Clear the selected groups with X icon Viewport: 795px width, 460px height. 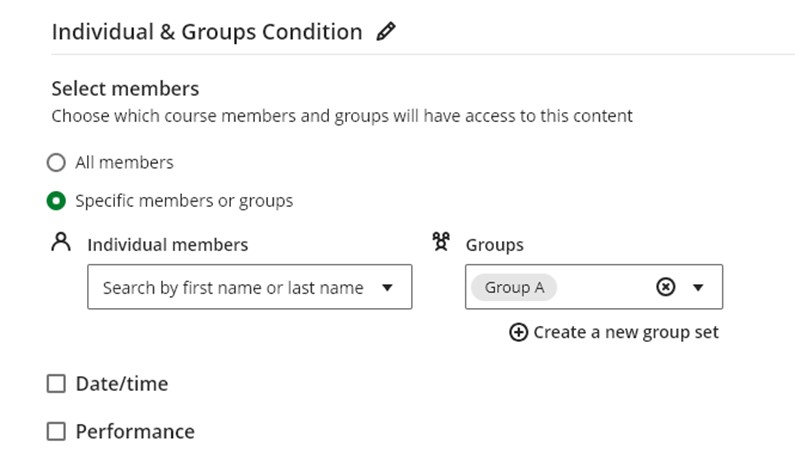pos(665,287)
